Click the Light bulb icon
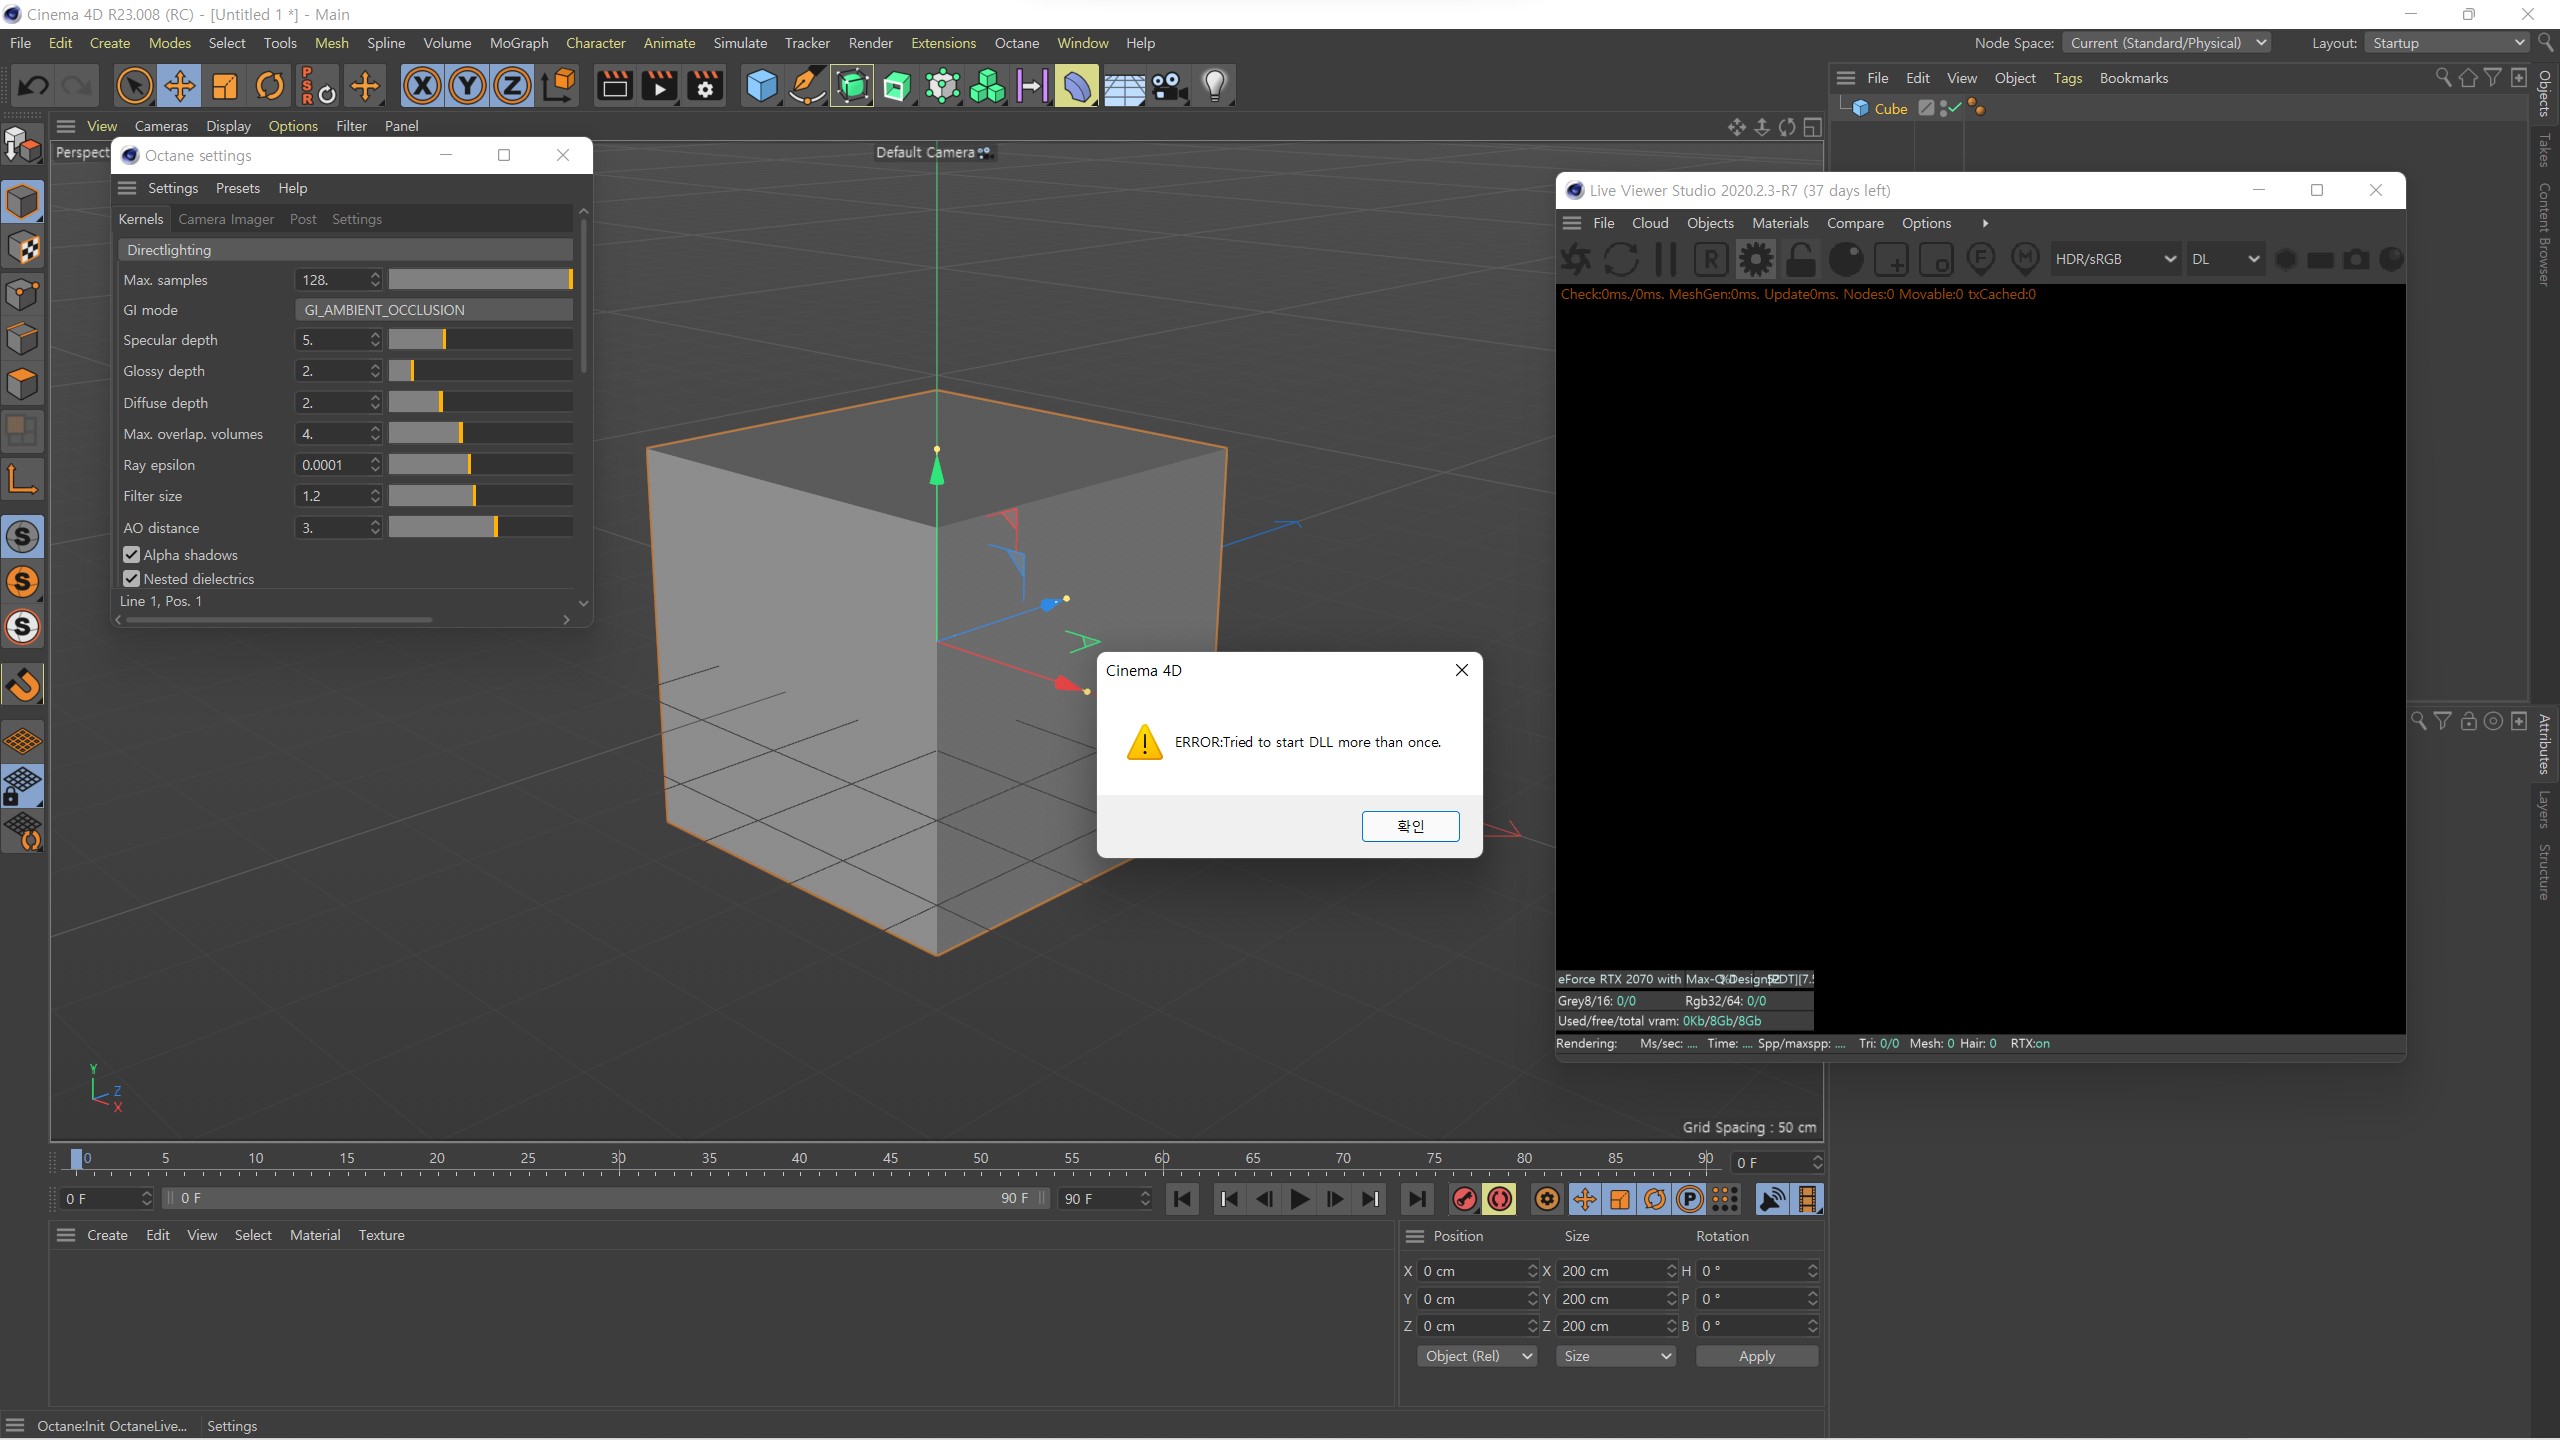The image size is (2560, 1440). [x=1214, y=86]
